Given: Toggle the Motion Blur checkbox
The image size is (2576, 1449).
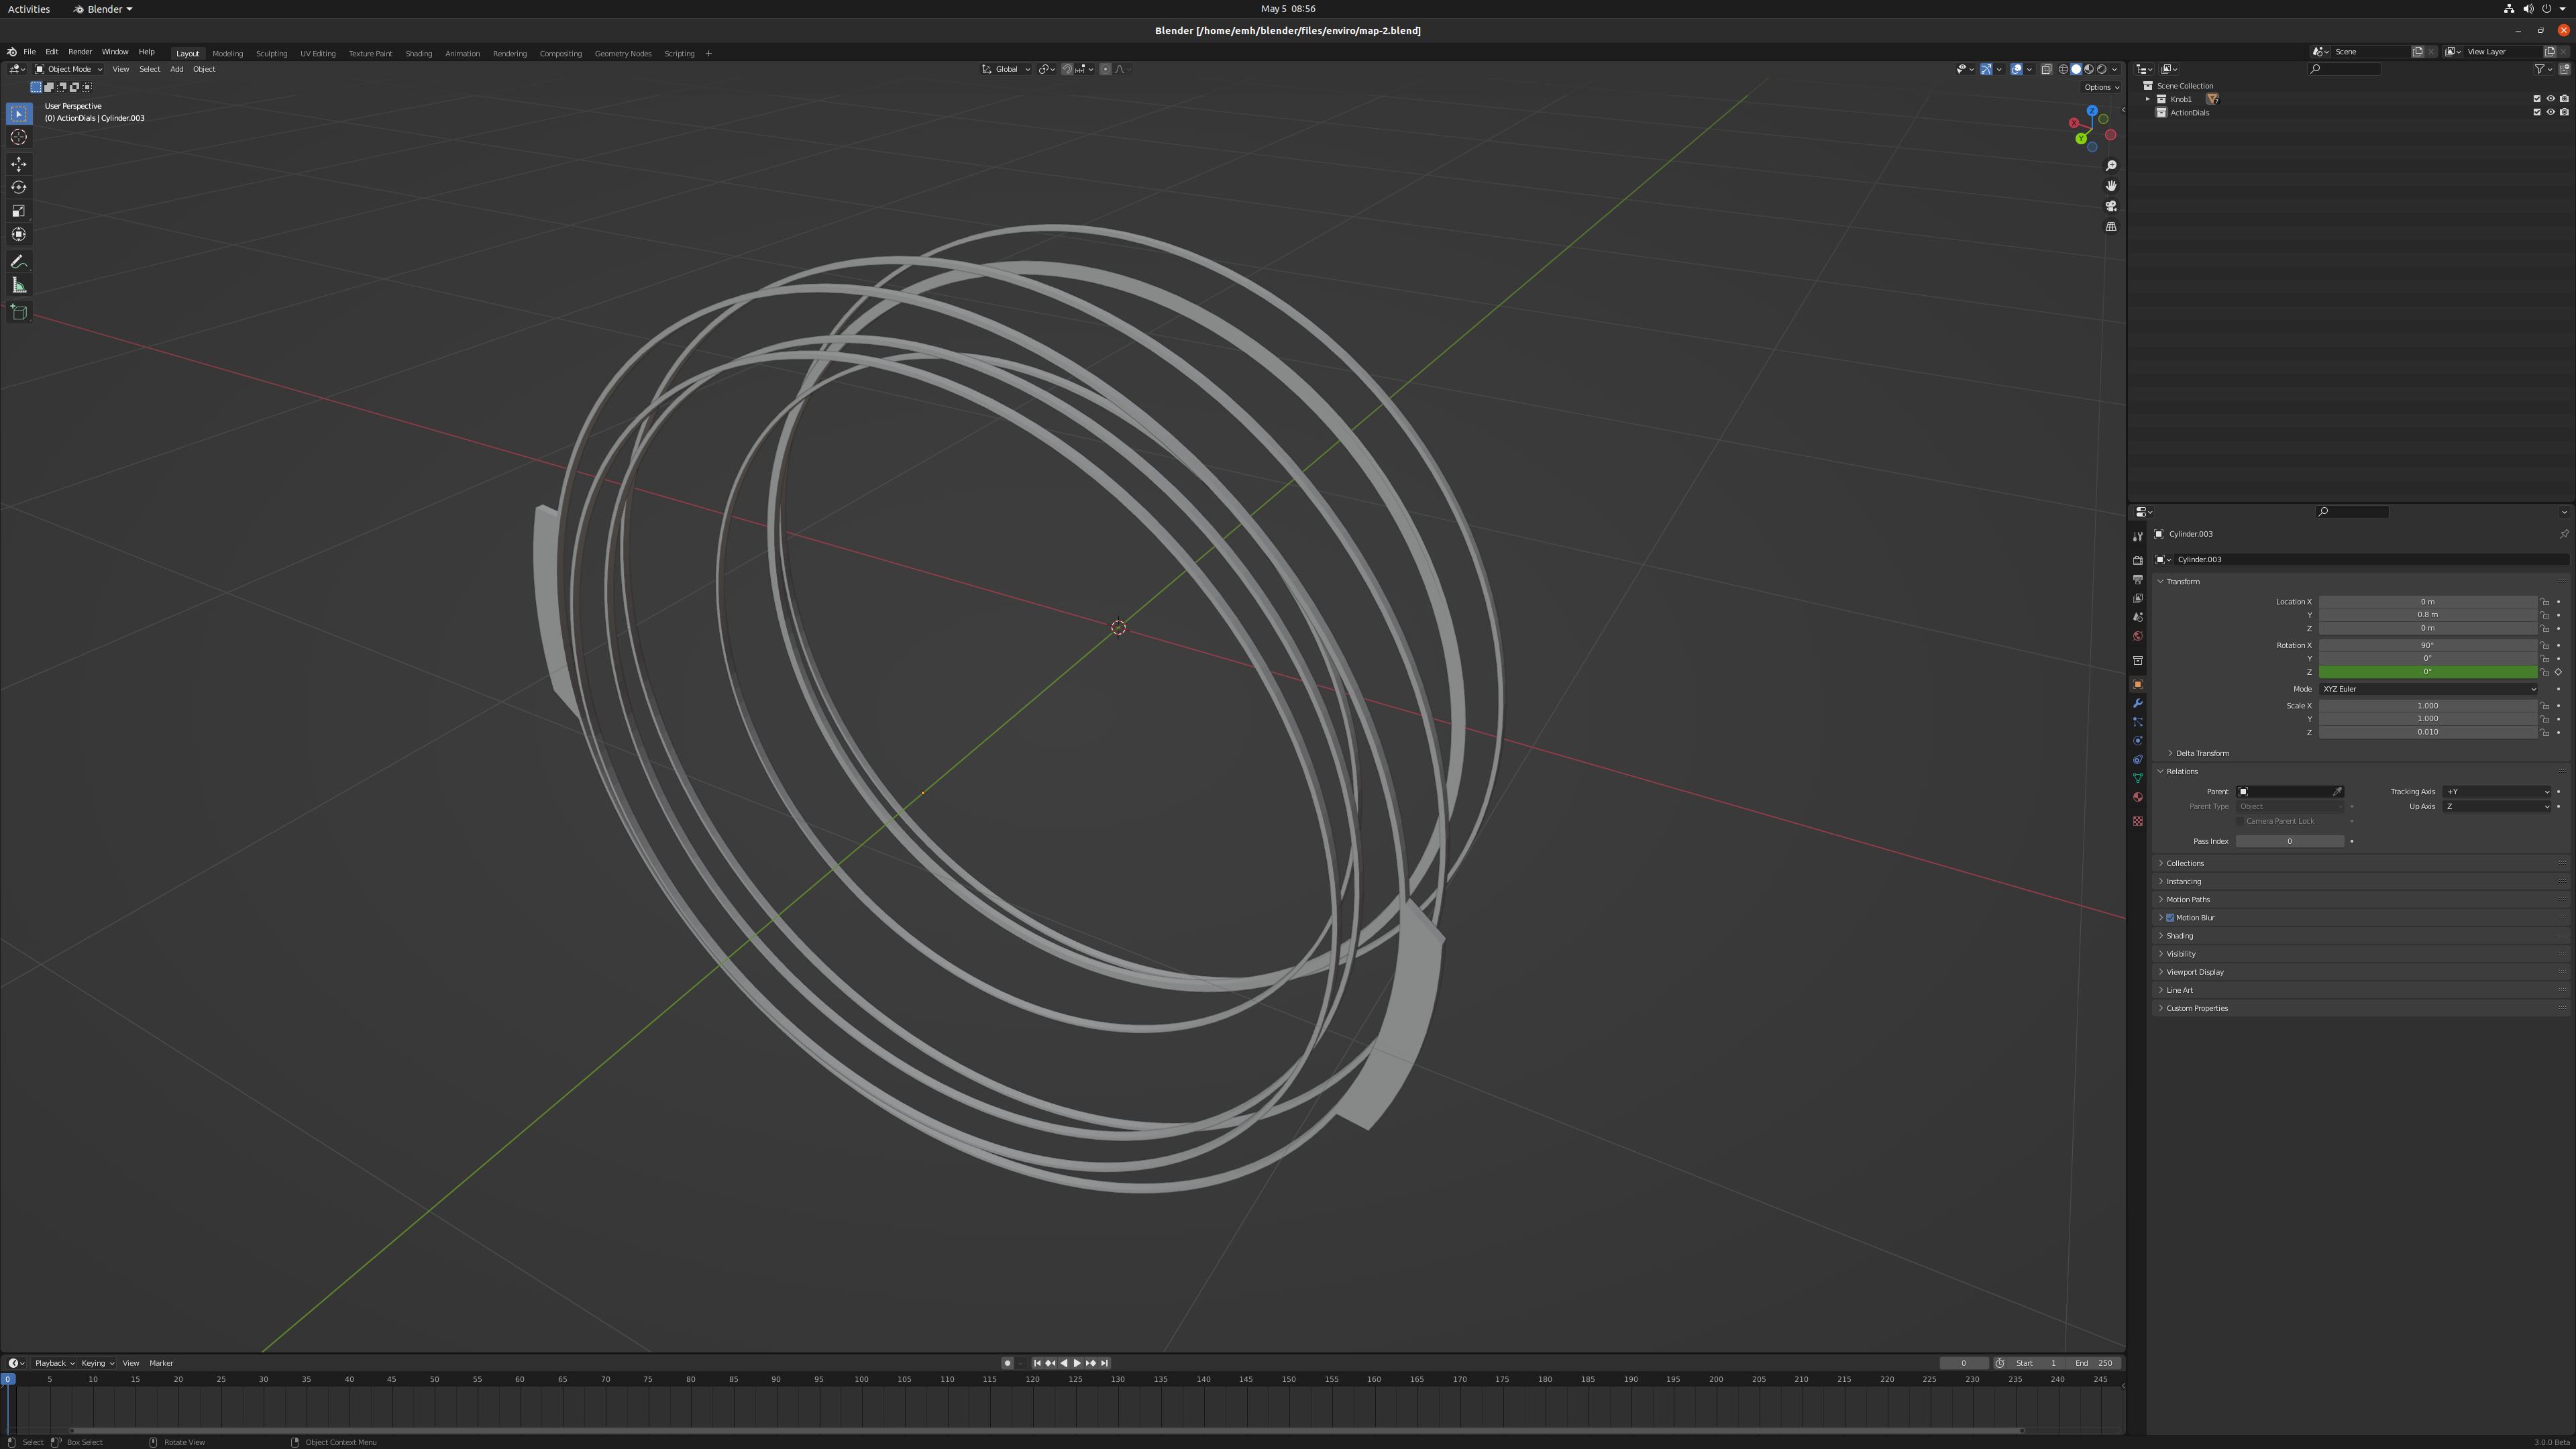Looking at the screenshot, I should (x=2170, y=918).
